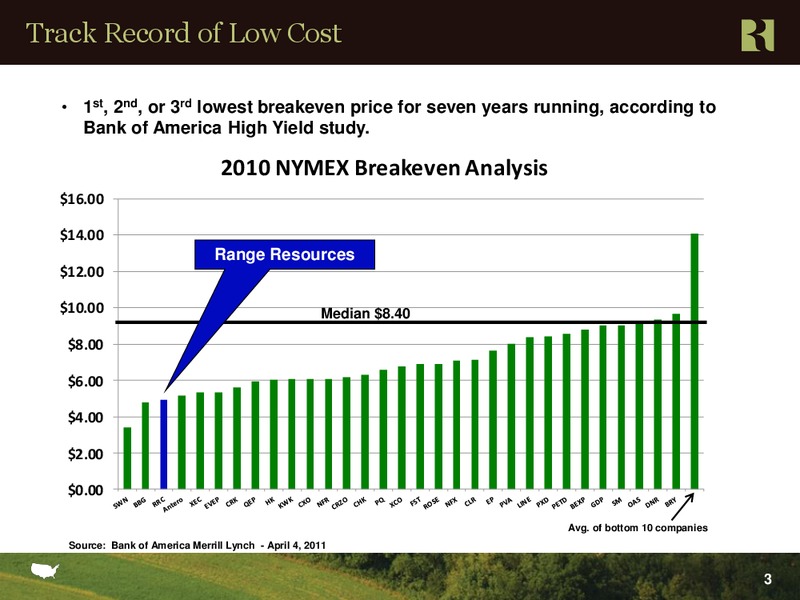The width and height of the screenshot is (800, 600).
Task: Click the 'PVA' ticker label
Action: click(x=506, y=502)
